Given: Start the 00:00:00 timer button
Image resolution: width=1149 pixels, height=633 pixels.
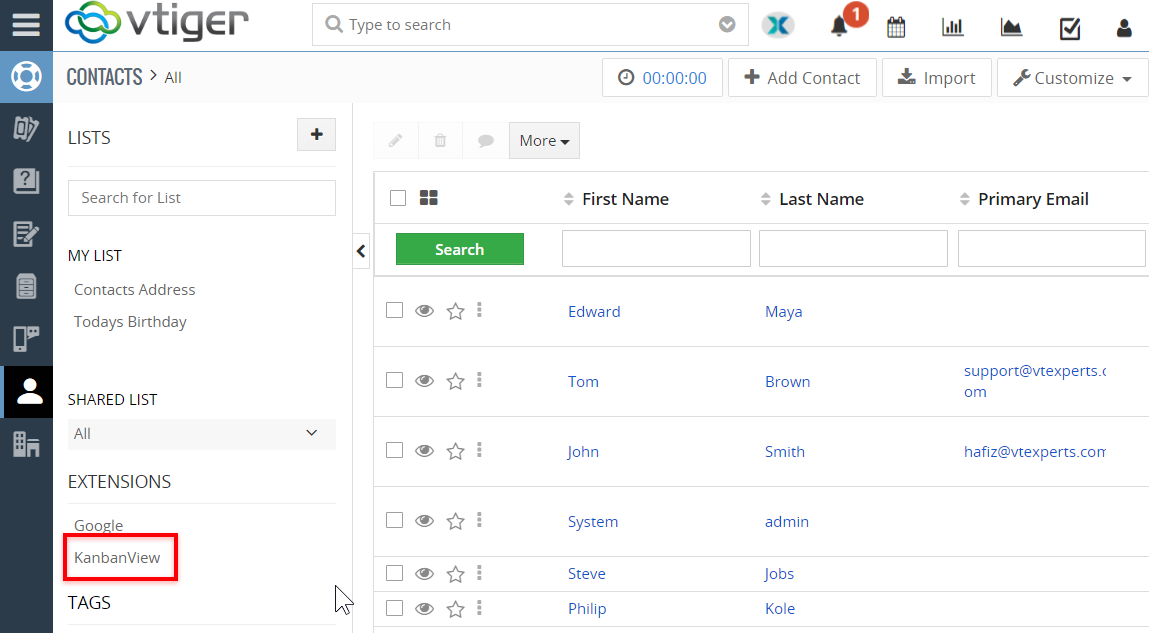Looking at the screenshot, I should [662, 78].
